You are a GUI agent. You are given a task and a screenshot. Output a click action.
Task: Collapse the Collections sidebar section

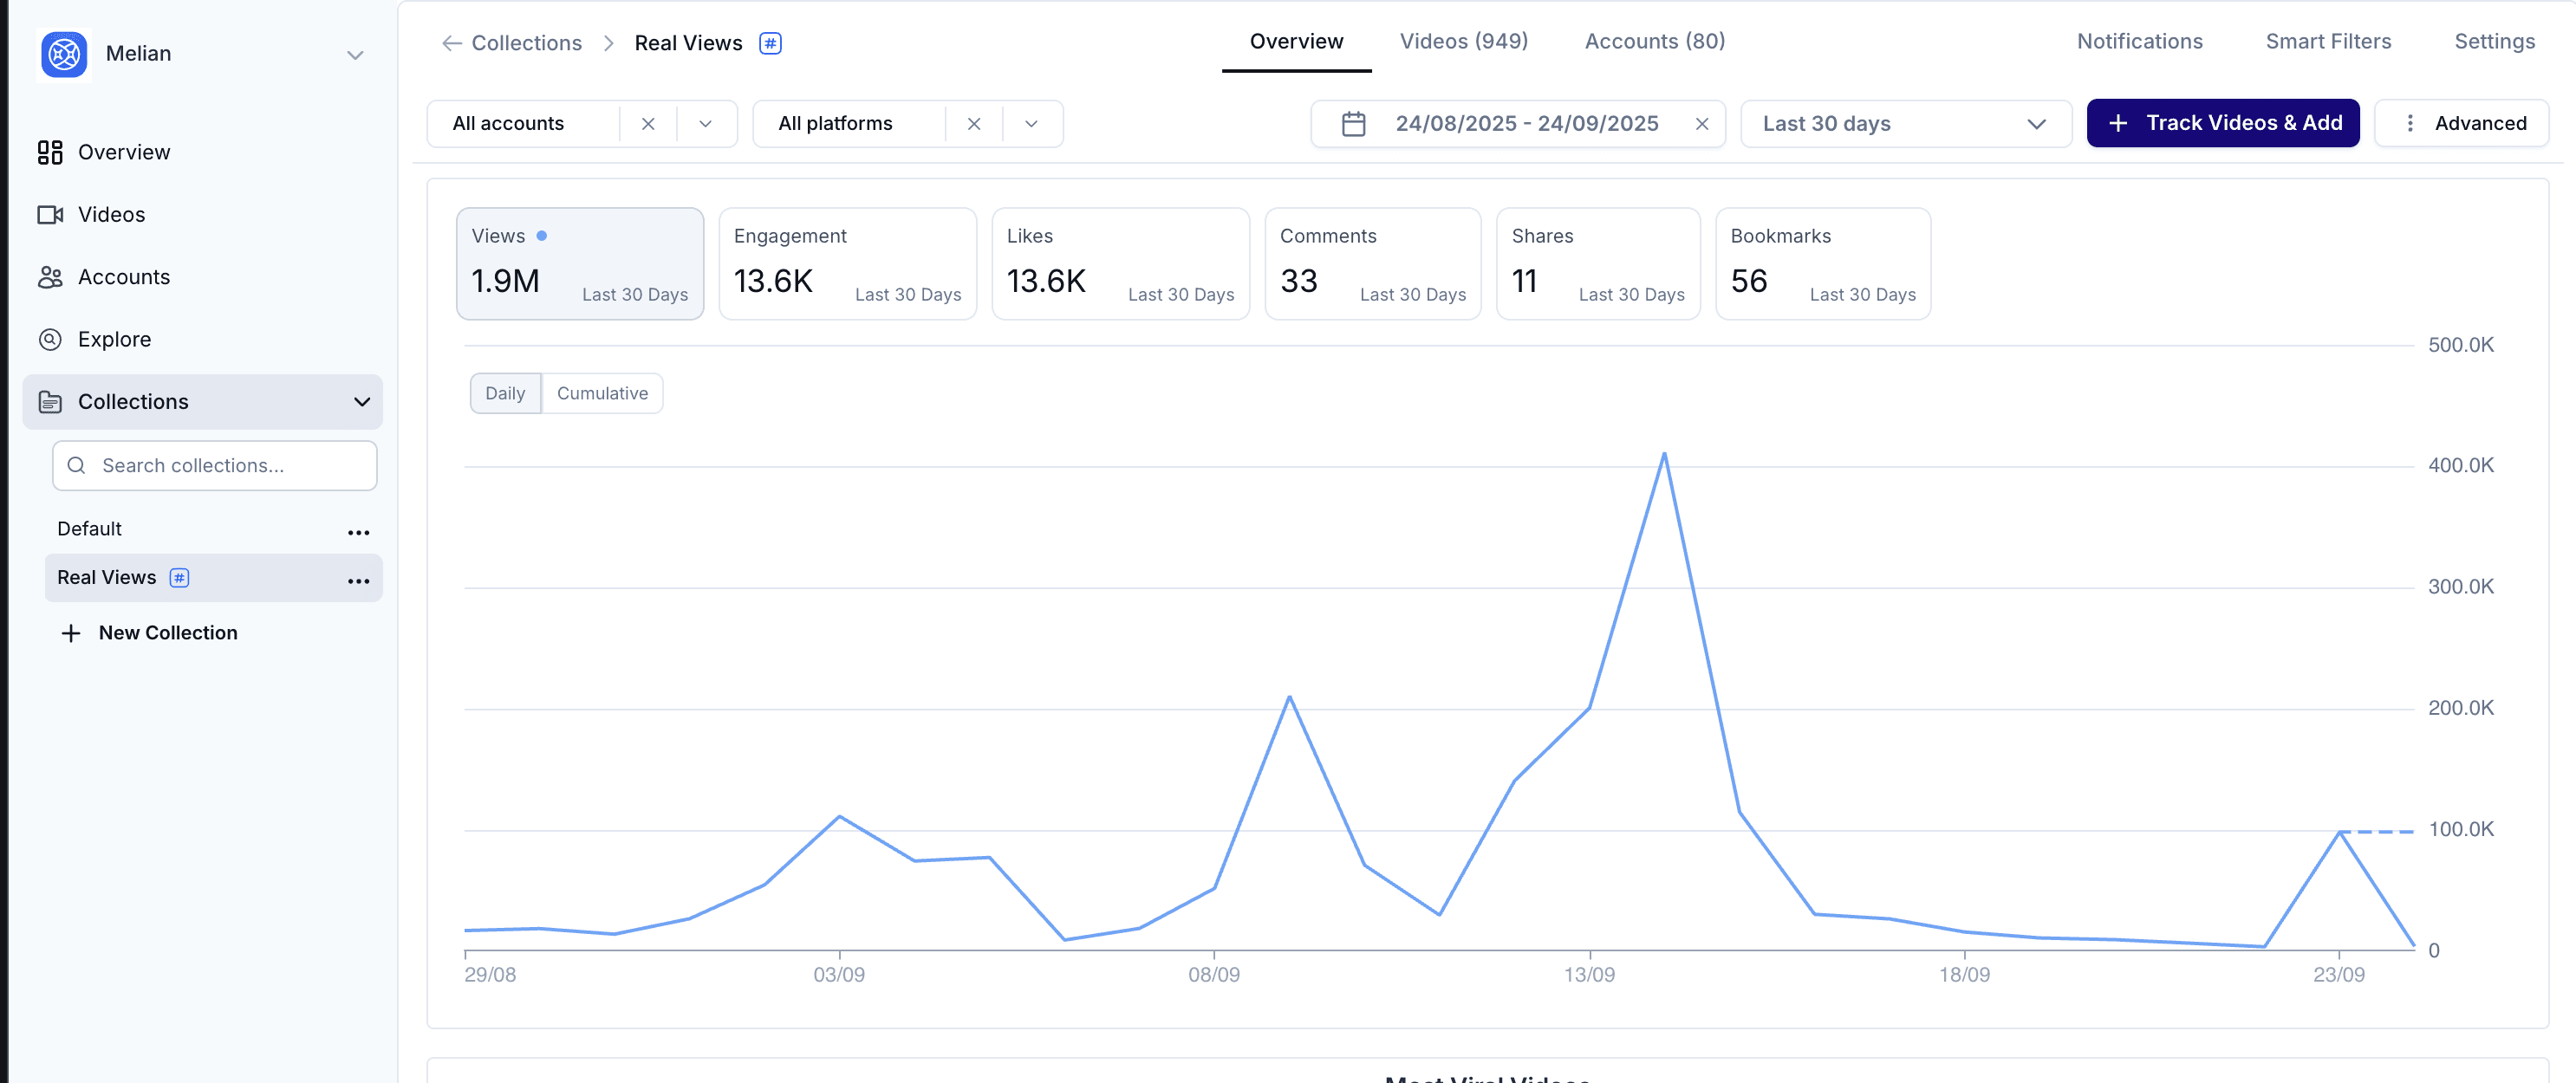361,402
